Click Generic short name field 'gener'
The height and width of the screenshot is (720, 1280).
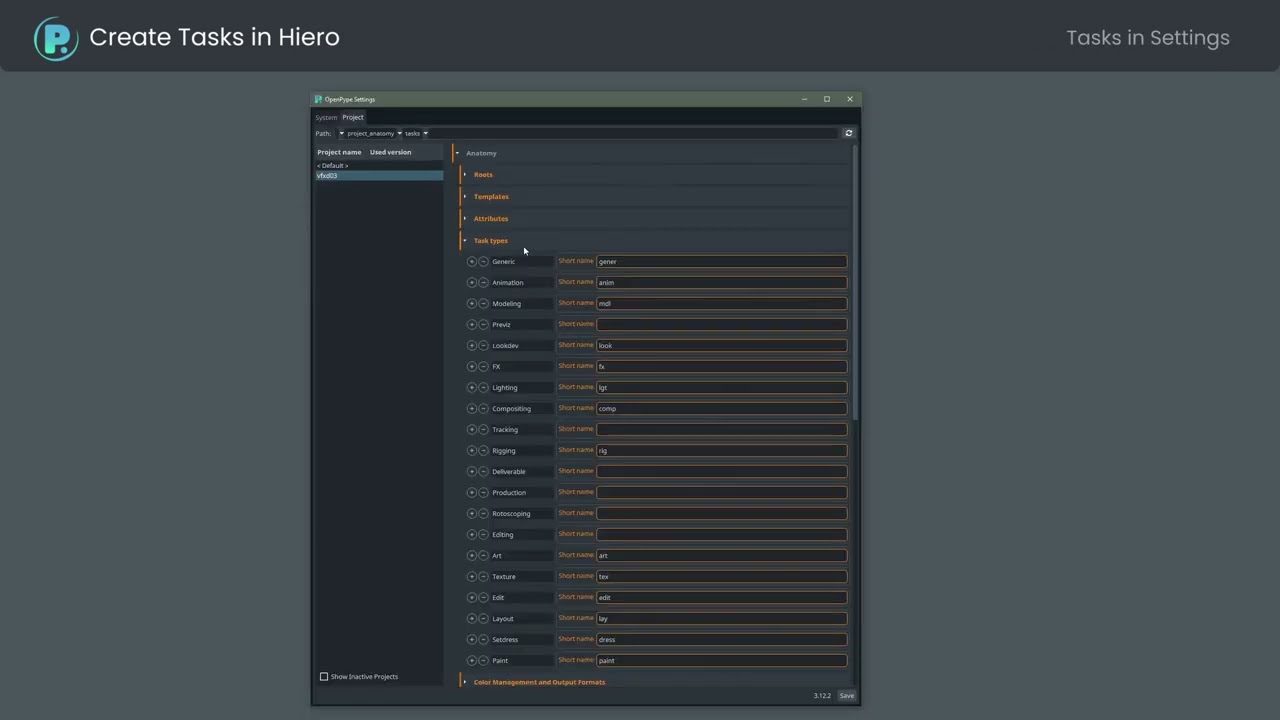[x=721, y=261]
